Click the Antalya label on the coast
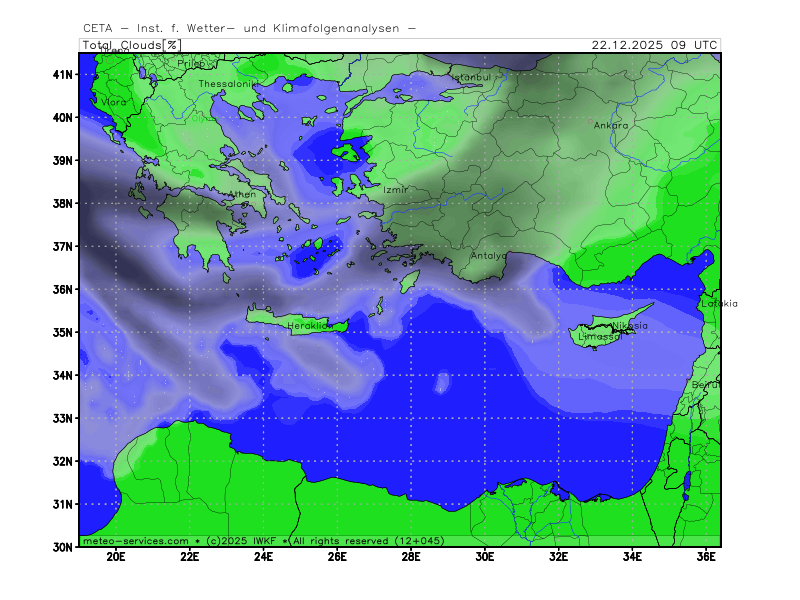Screen dimensions: 800x600 click(488, 255)
